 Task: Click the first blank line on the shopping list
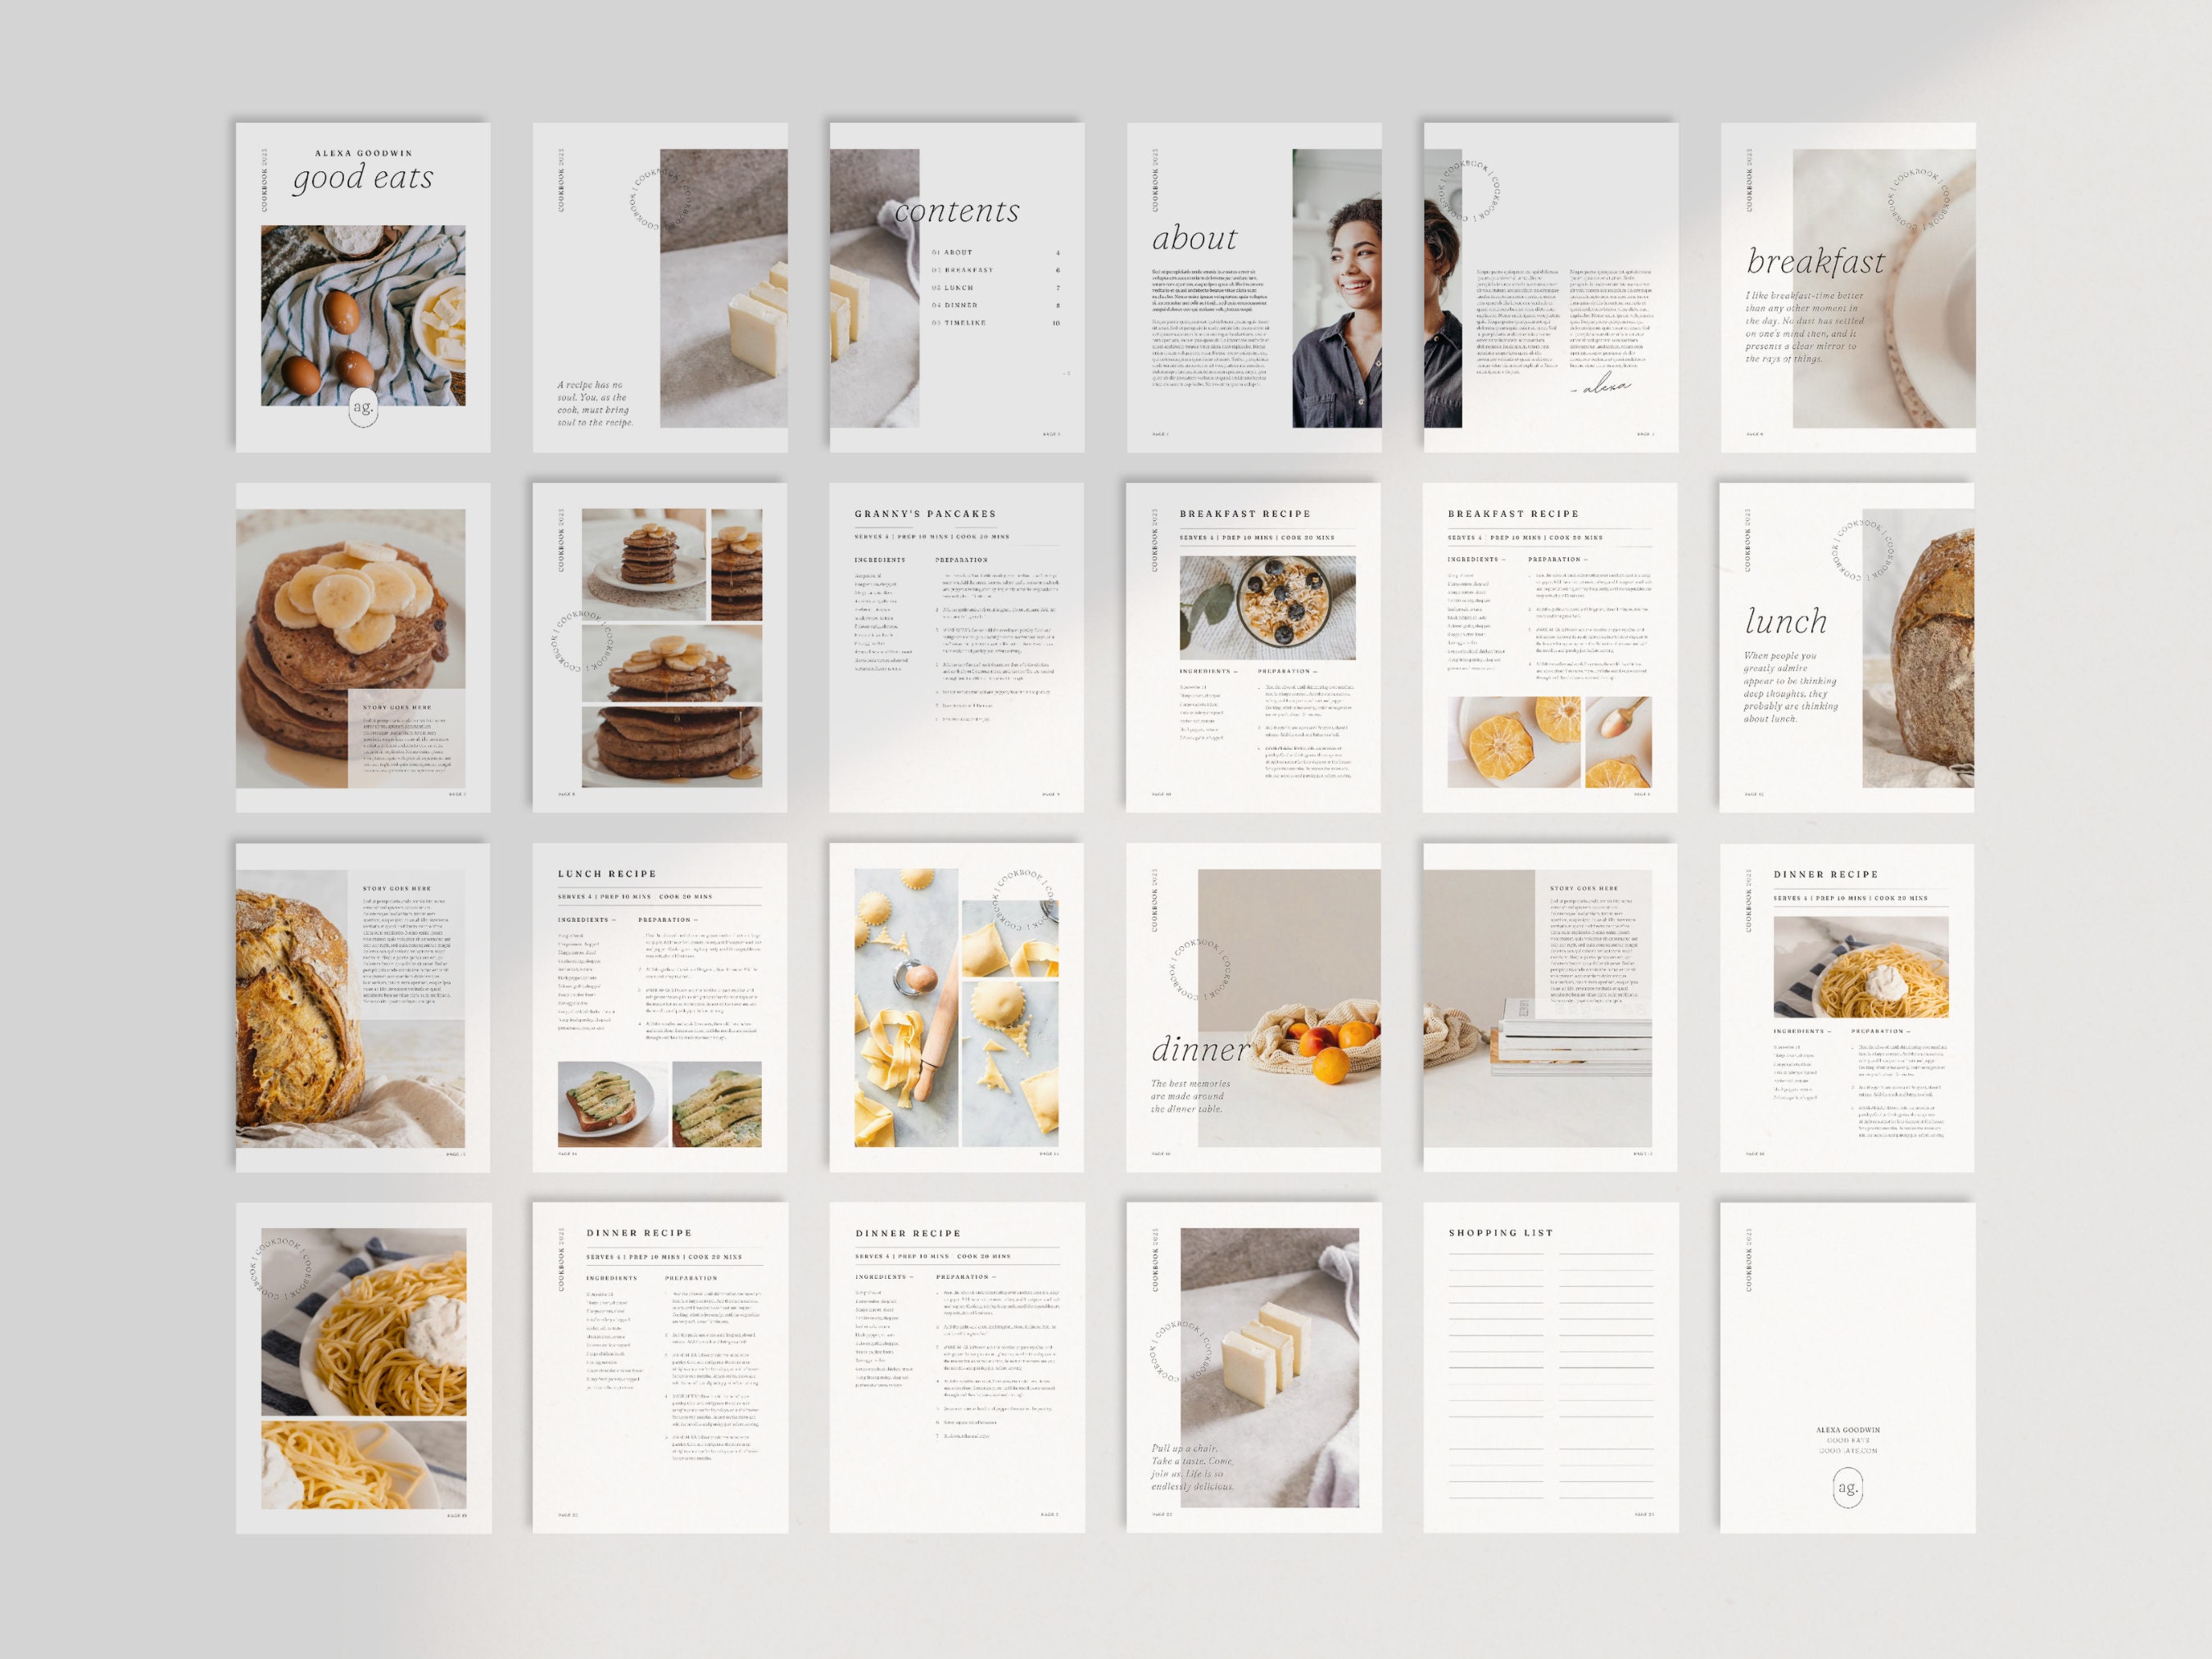pyautogui.click(x=1496, y=1254)
